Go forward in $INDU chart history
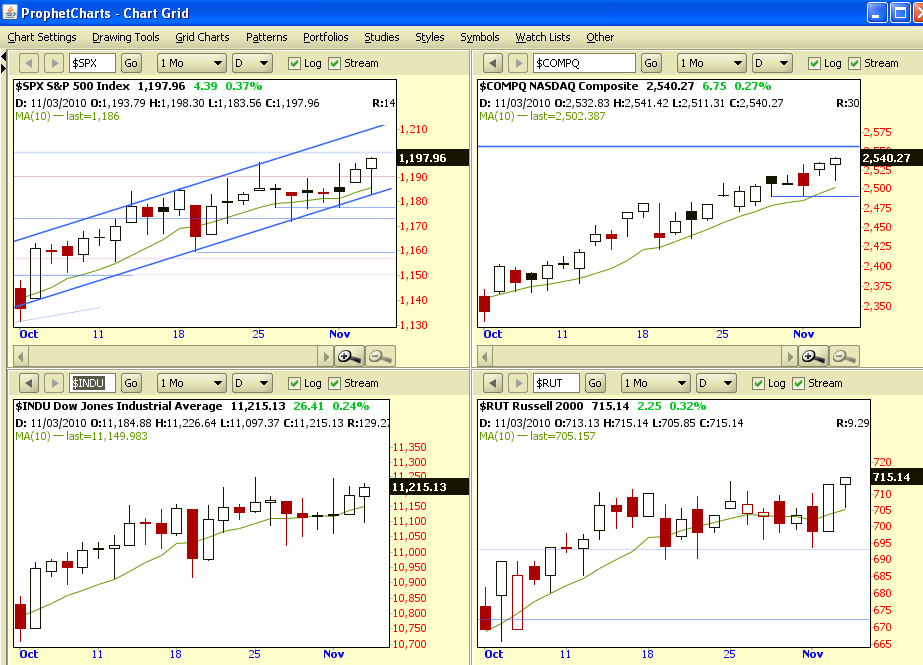Viewport: 923px width, 665px height. [54, 383]
